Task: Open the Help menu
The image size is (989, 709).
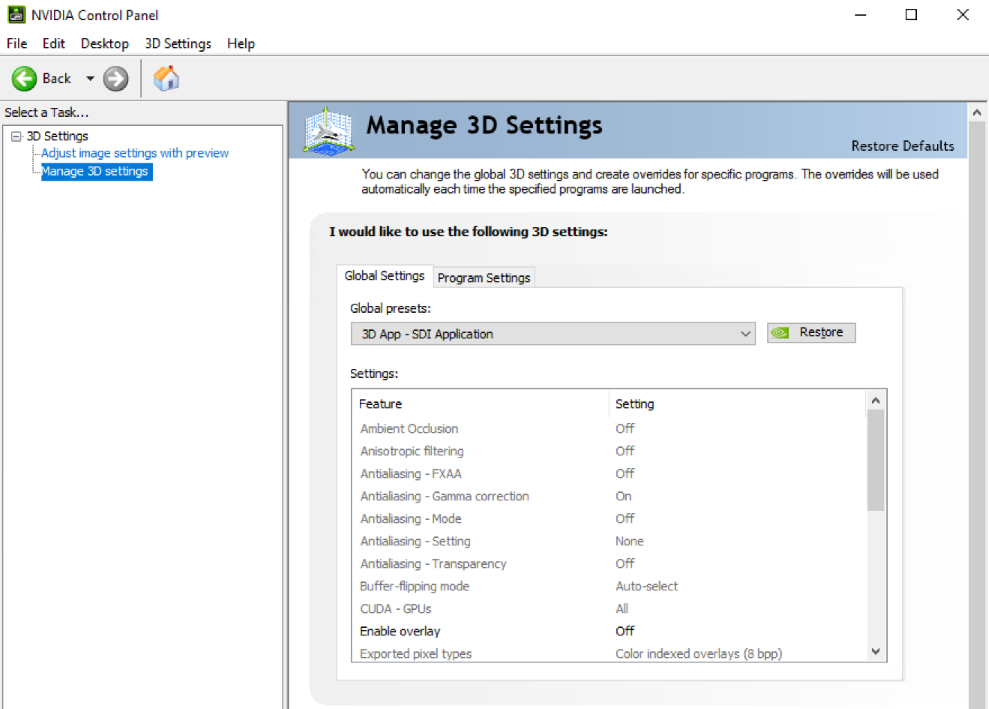Action: 241,44
